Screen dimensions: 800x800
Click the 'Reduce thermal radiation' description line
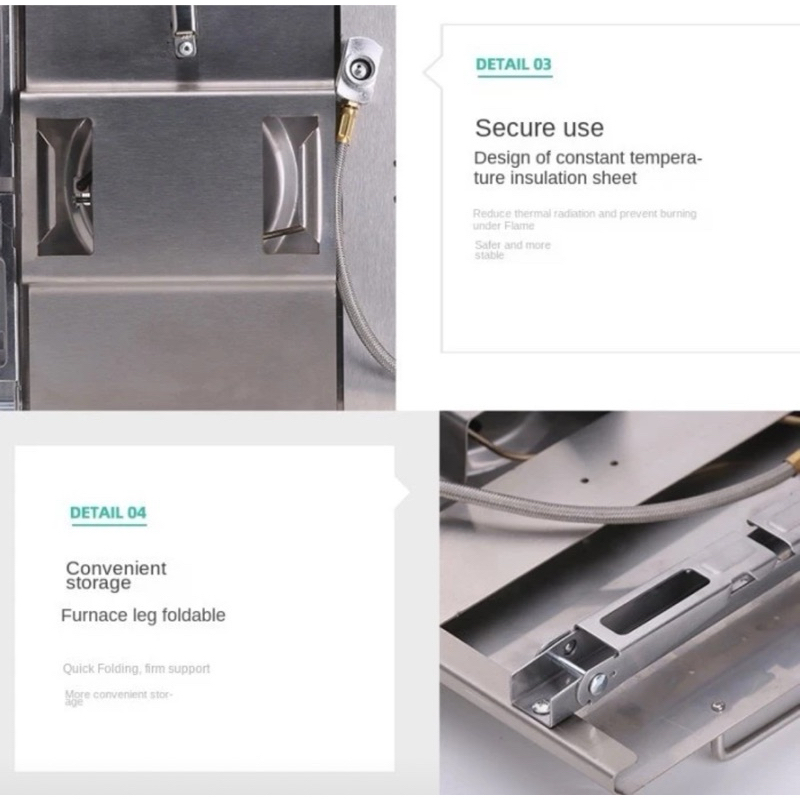pyautogui.click(x=584, y=219)
